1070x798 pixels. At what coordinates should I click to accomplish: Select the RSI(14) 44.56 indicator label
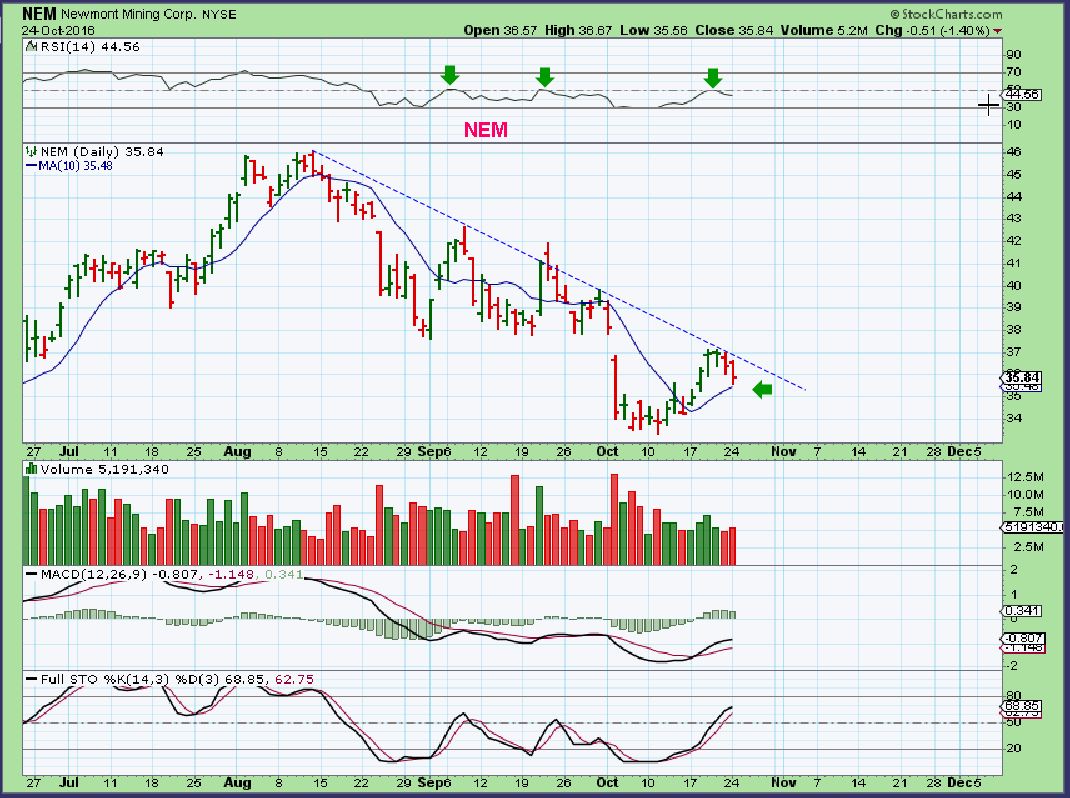point(90,46)
